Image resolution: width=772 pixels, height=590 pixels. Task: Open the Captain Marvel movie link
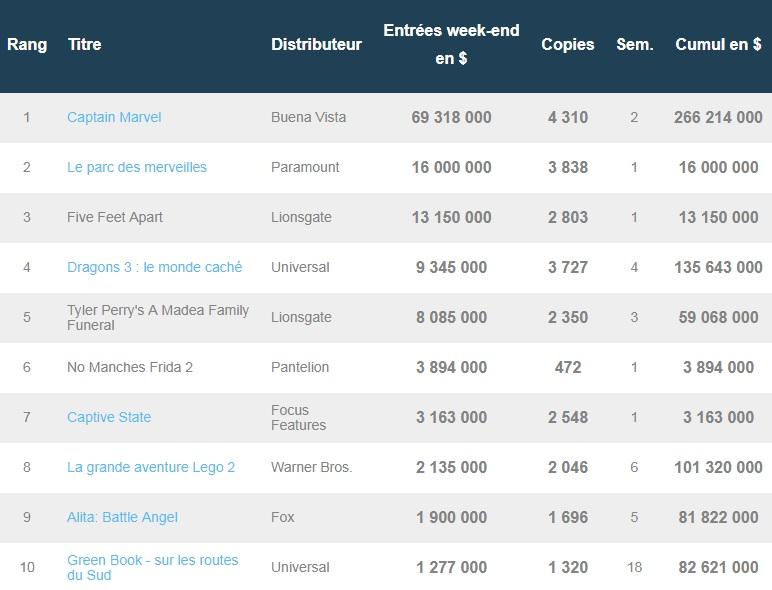[x=114, y=117]
